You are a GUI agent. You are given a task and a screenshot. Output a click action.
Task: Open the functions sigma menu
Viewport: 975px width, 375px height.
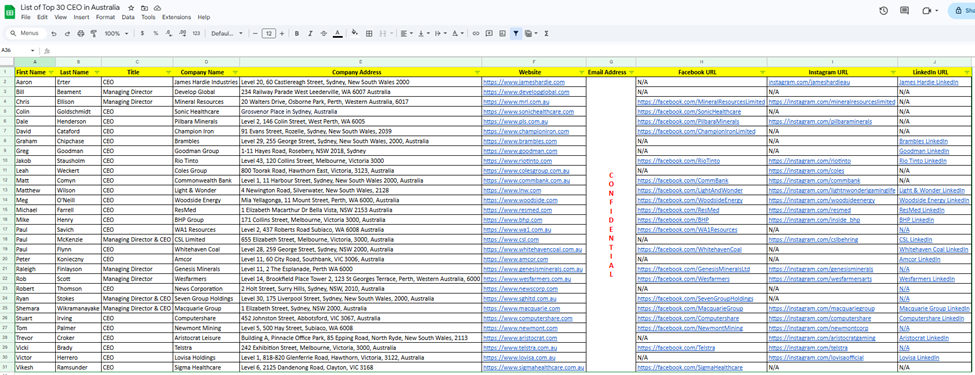pos(546,33)
